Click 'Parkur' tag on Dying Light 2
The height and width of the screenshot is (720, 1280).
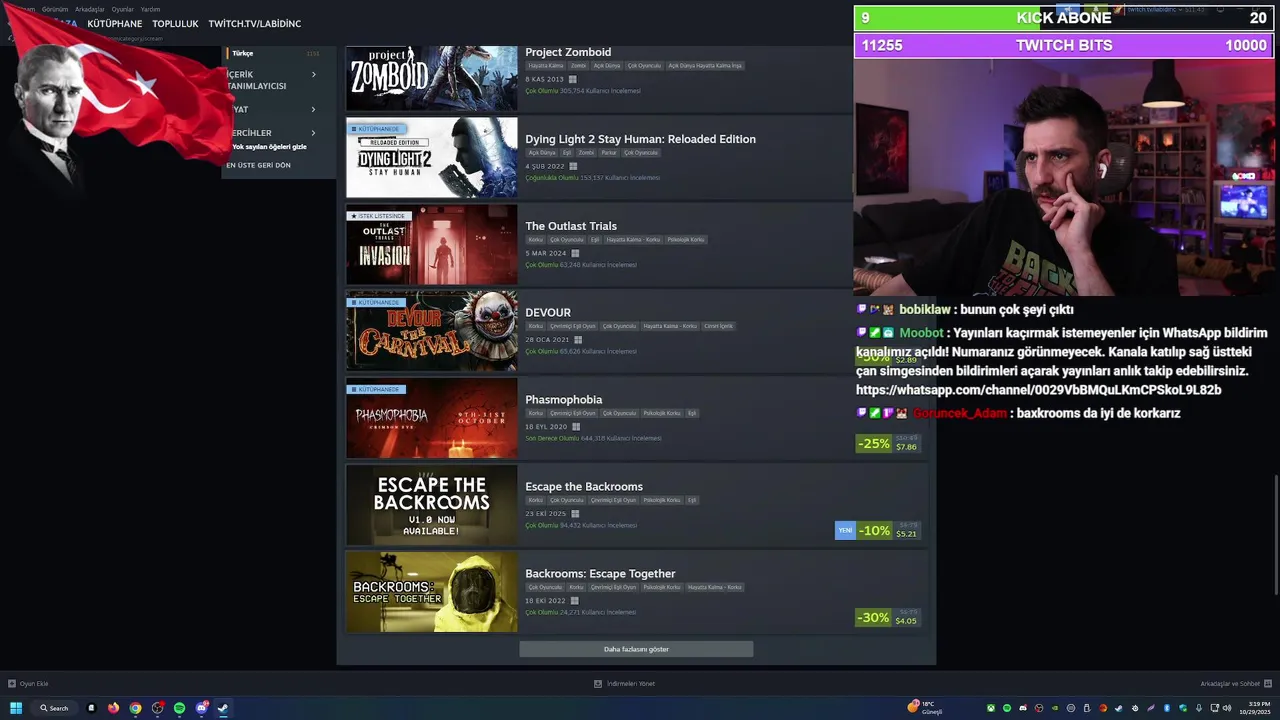(609, 153)
